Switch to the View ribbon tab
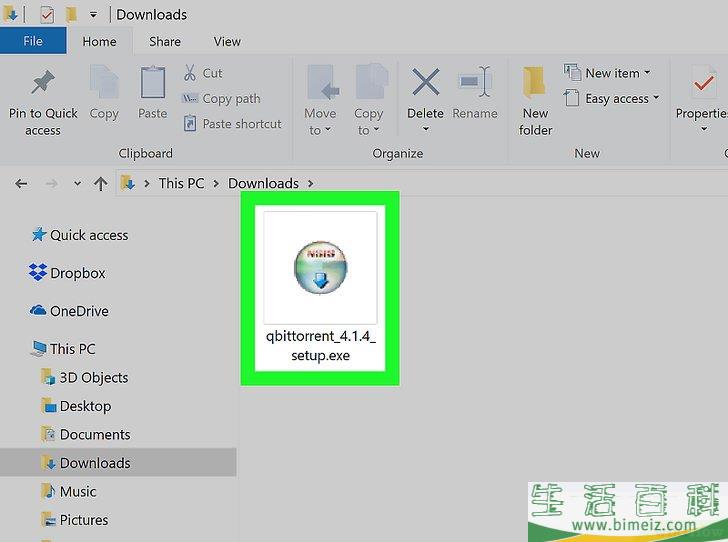728x542 pixels. click(x=227, y=41)
